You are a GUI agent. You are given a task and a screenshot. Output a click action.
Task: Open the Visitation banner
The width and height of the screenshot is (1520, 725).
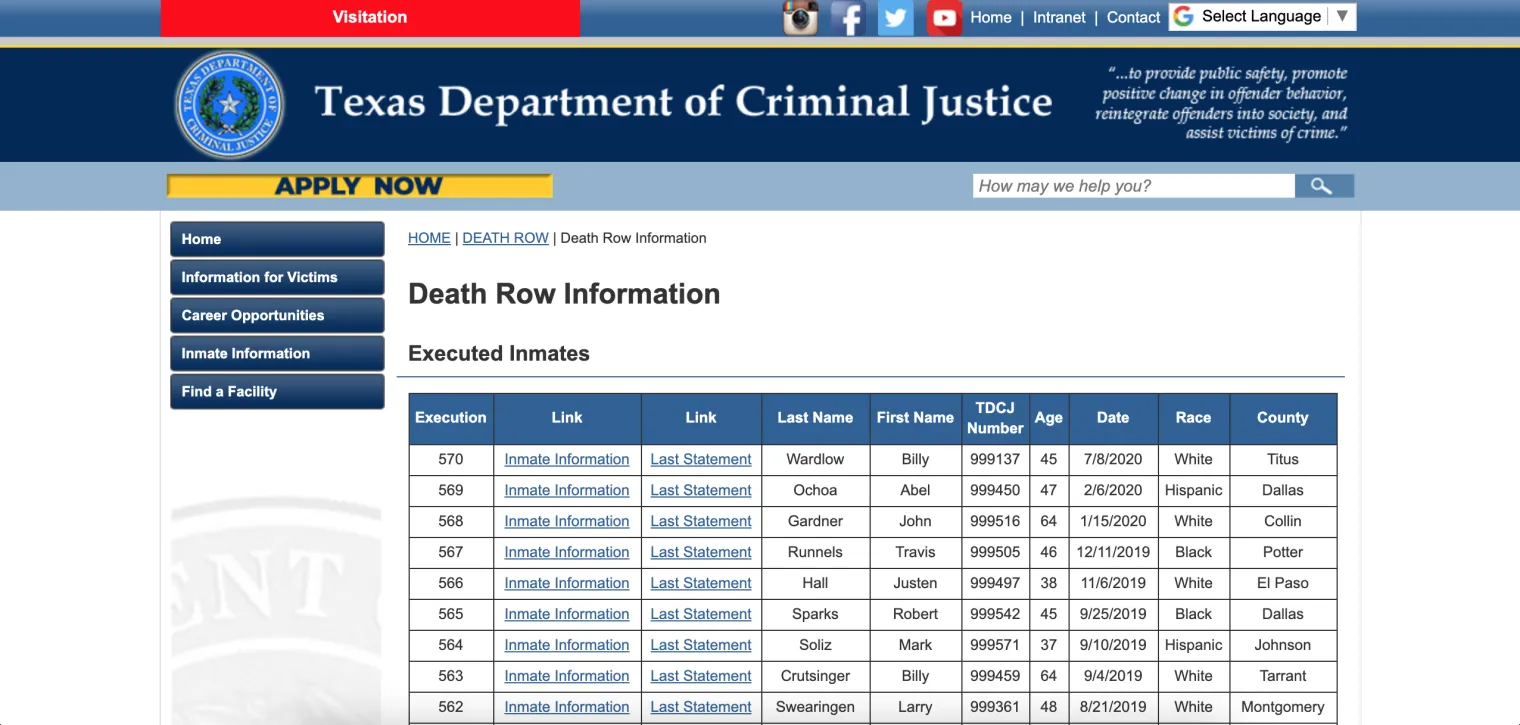[370, 17]
